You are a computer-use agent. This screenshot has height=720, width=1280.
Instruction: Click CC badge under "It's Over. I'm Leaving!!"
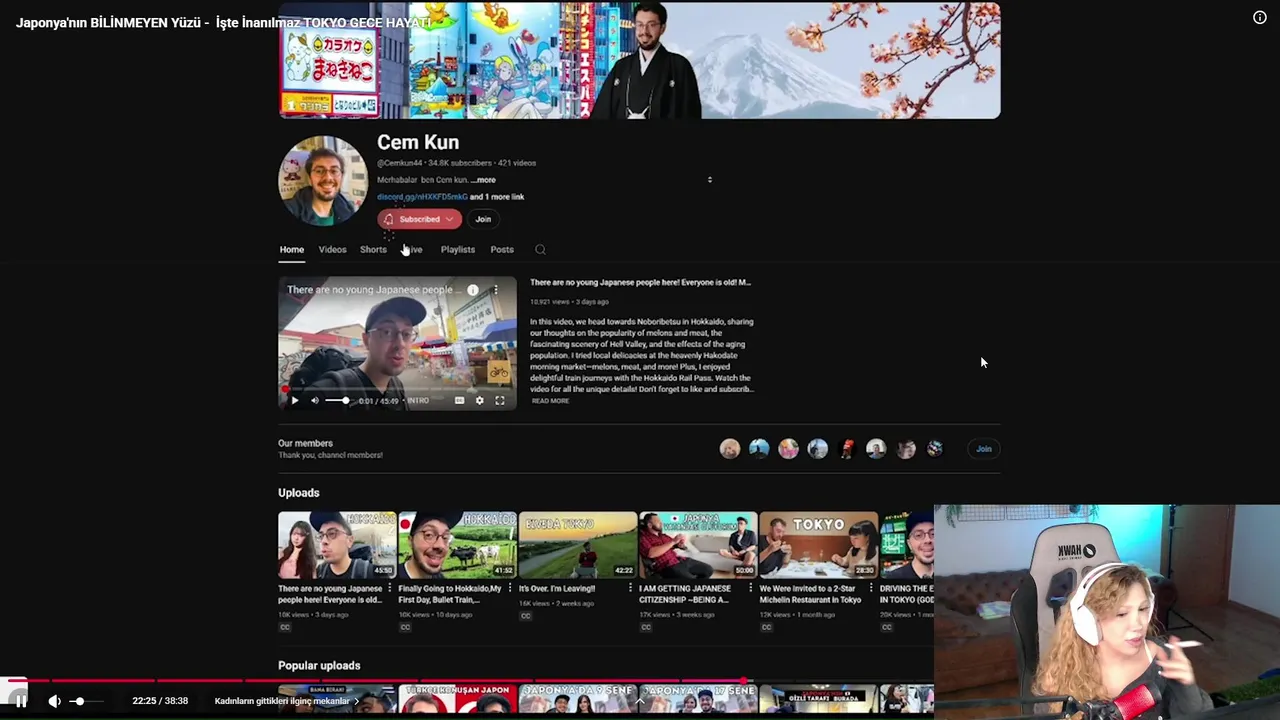tap(525, 616)
